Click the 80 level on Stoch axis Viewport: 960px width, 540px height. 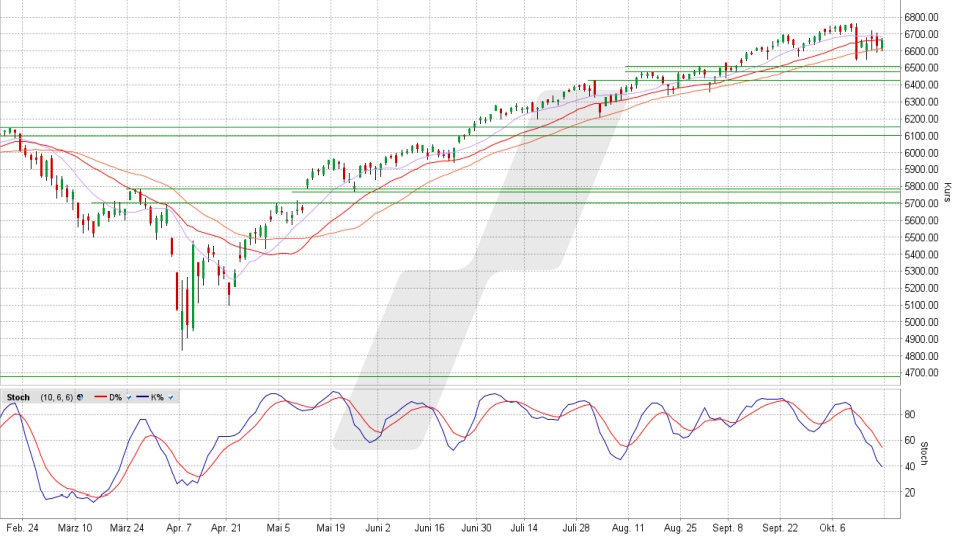[x=911, y=414]
